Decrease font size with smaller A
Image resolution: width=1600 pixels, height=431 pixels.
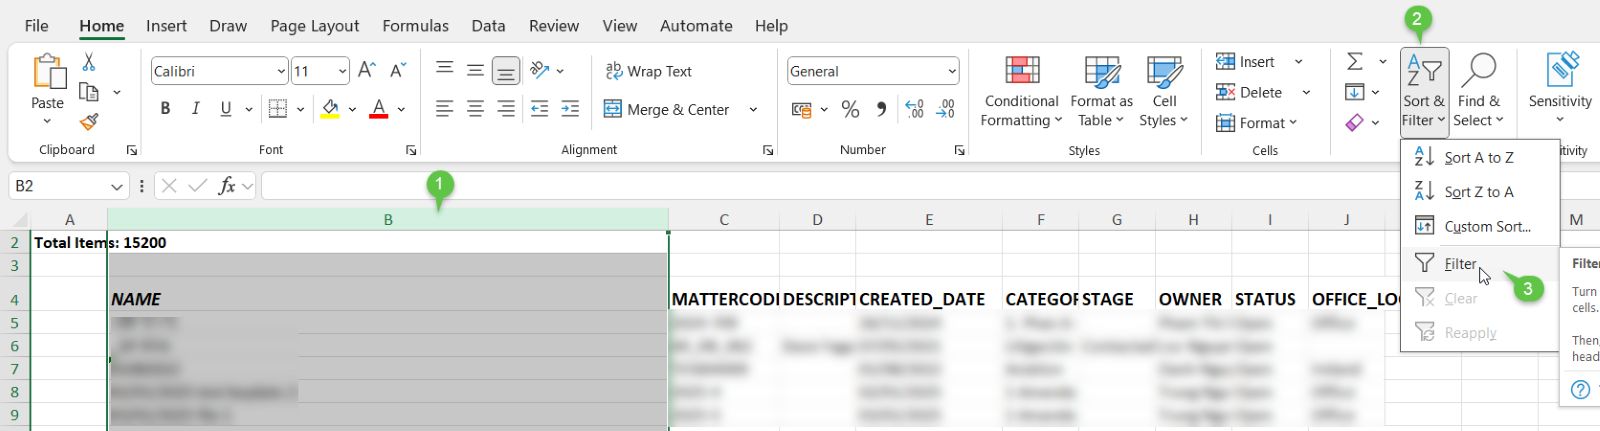pos(398,70)
